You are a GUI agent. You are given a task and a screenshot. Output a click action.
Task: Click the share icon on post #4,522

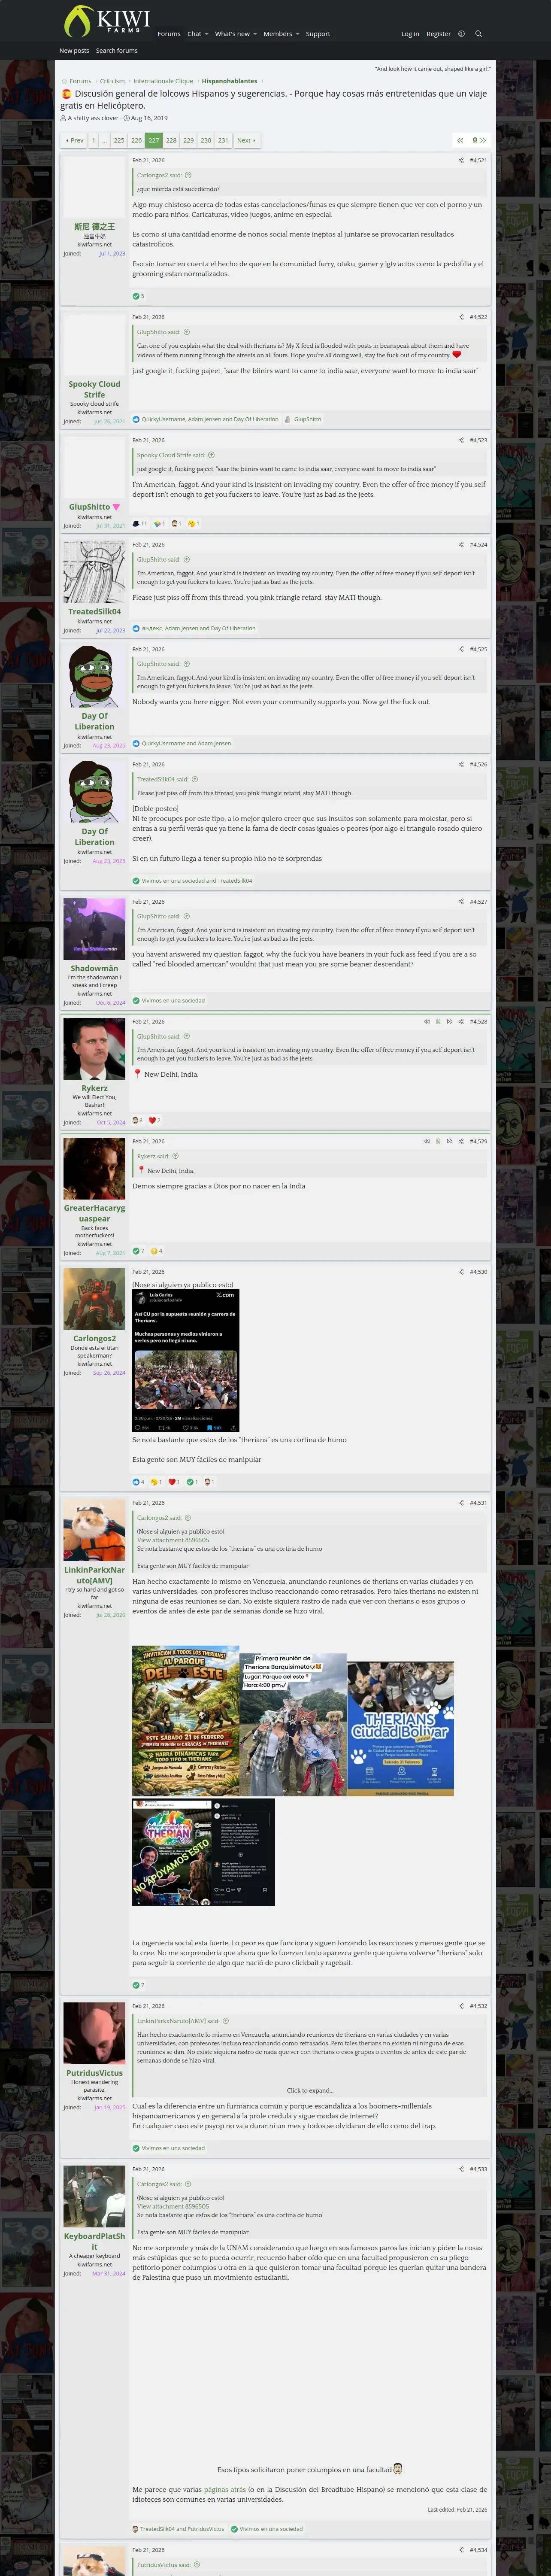pos(461,317)
